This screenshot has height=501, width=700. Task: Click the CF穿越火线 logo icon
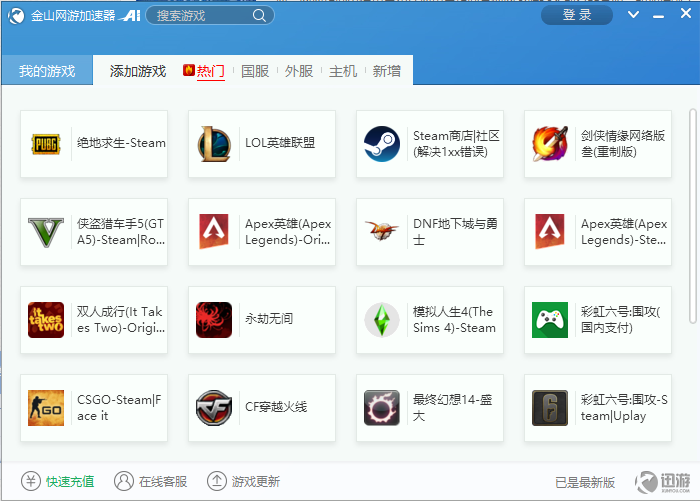tap(214, 408)
